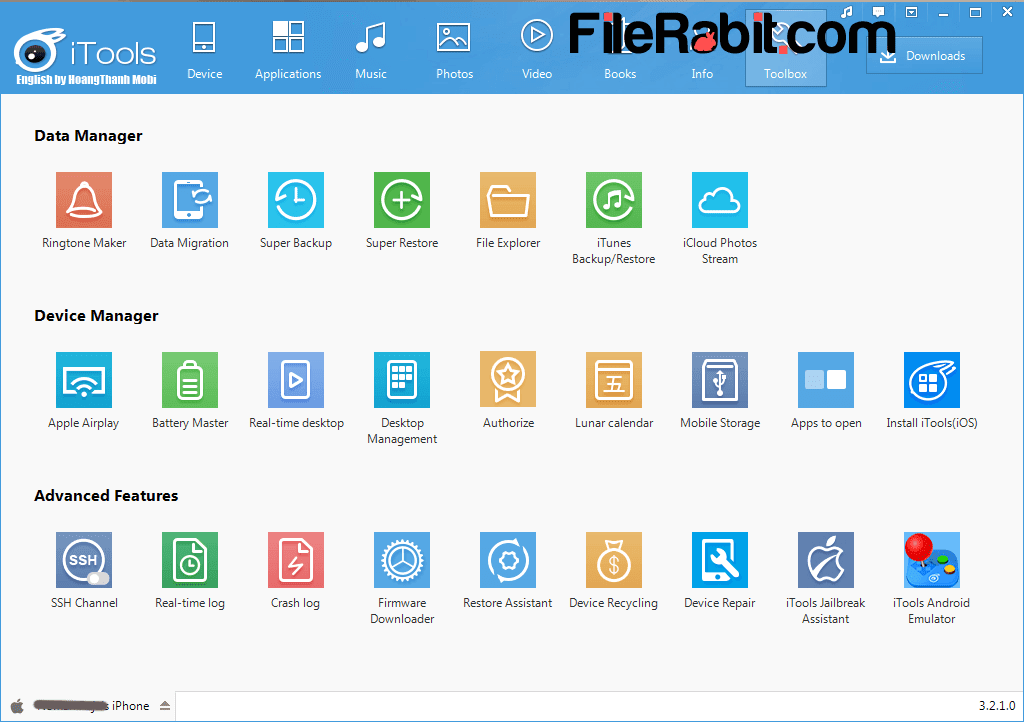Screen dimensions: 1024x722
Task: Open Mobile Storage
Action: click(720, 380)
